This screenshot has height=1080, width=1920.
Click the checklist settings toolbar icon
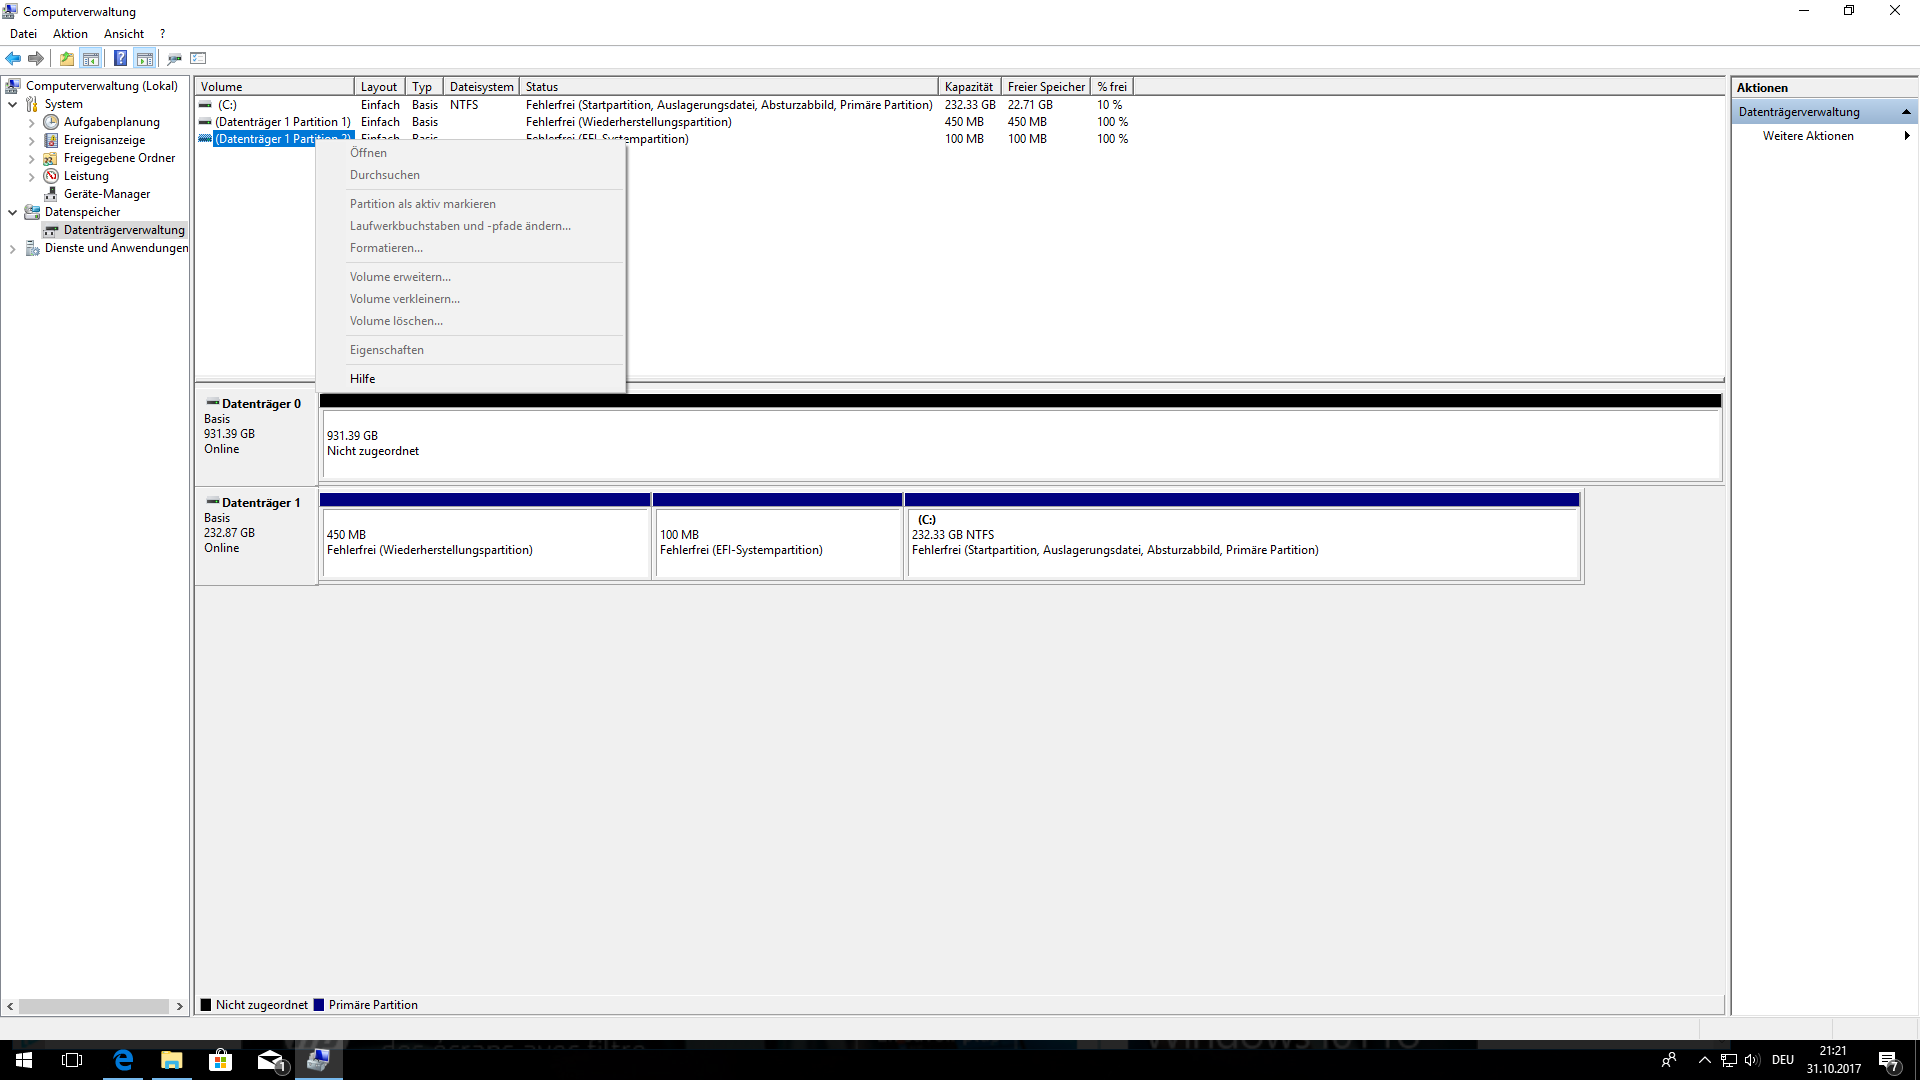(x=198, y=58)
